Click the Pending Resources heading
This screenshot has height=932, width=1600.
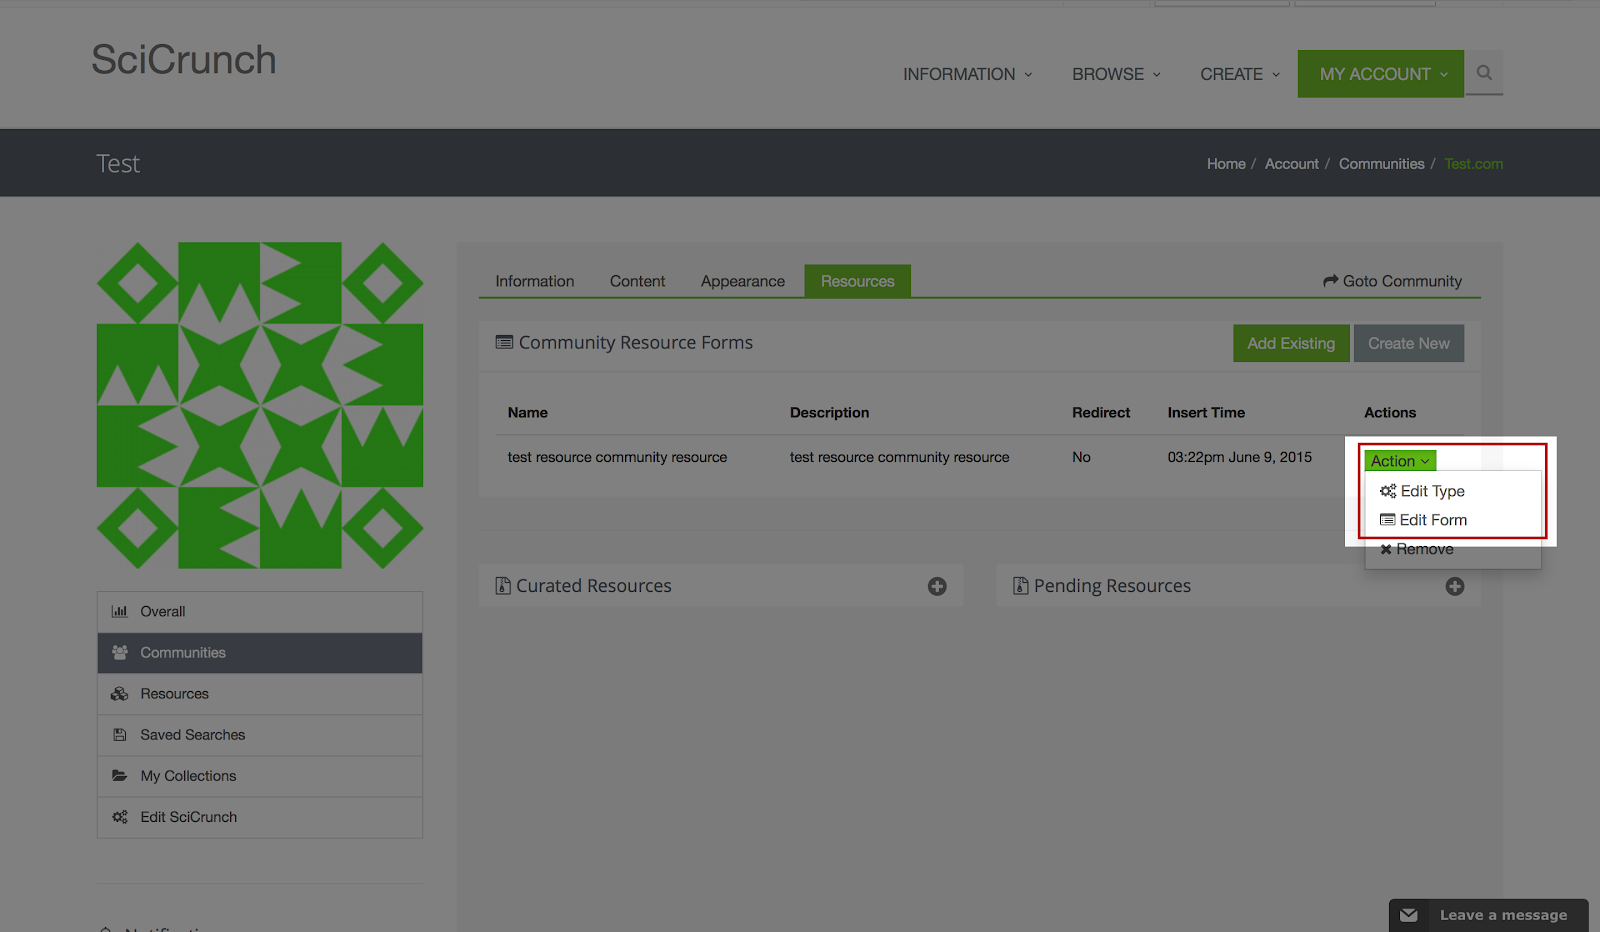[x=1112, y=586]
